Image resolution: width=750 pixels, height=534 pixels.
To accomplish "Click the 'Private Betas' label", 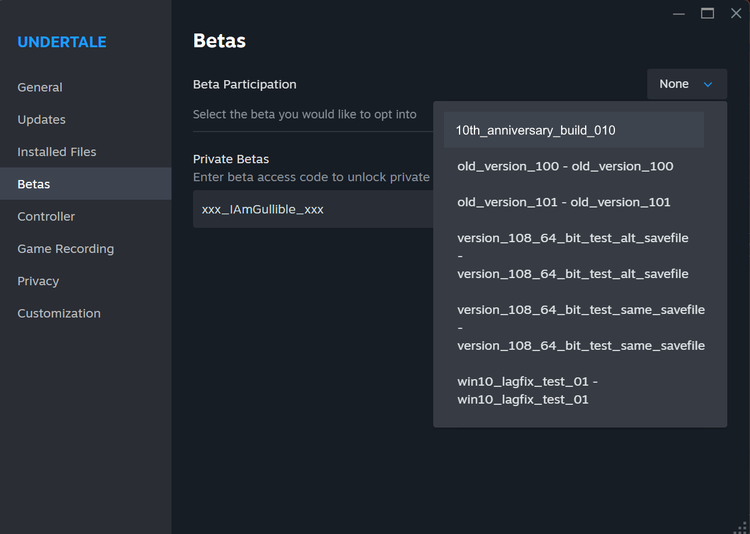I will (231, 159).
